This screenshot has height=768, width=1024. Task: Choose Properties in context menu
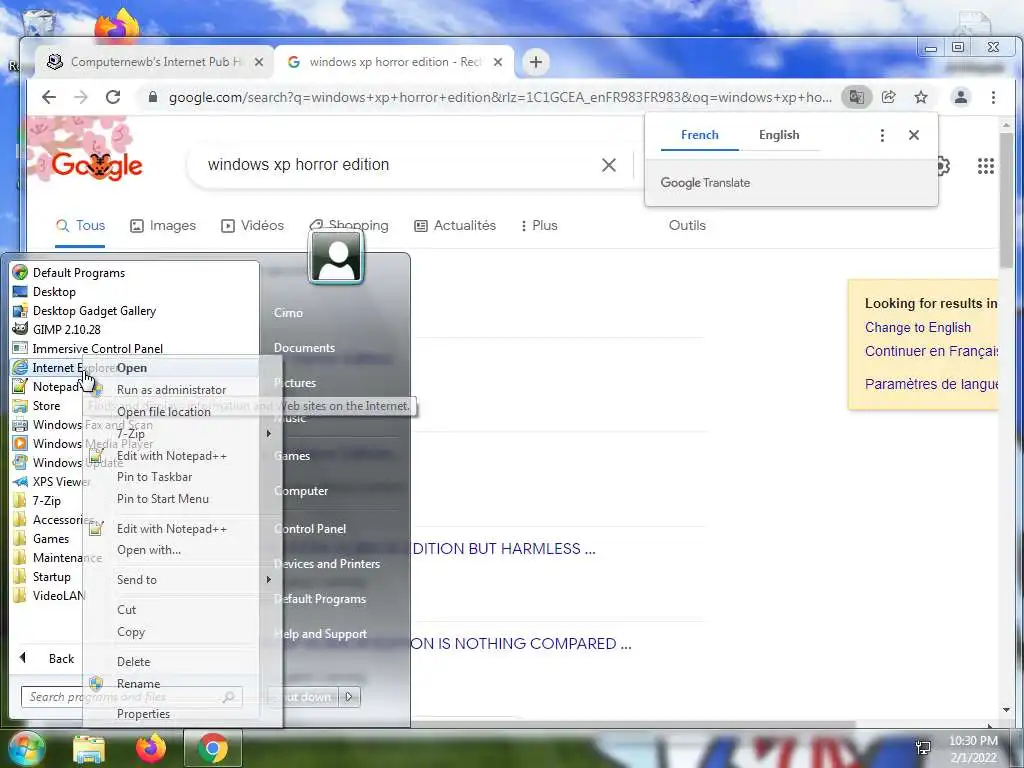point(183,714)
